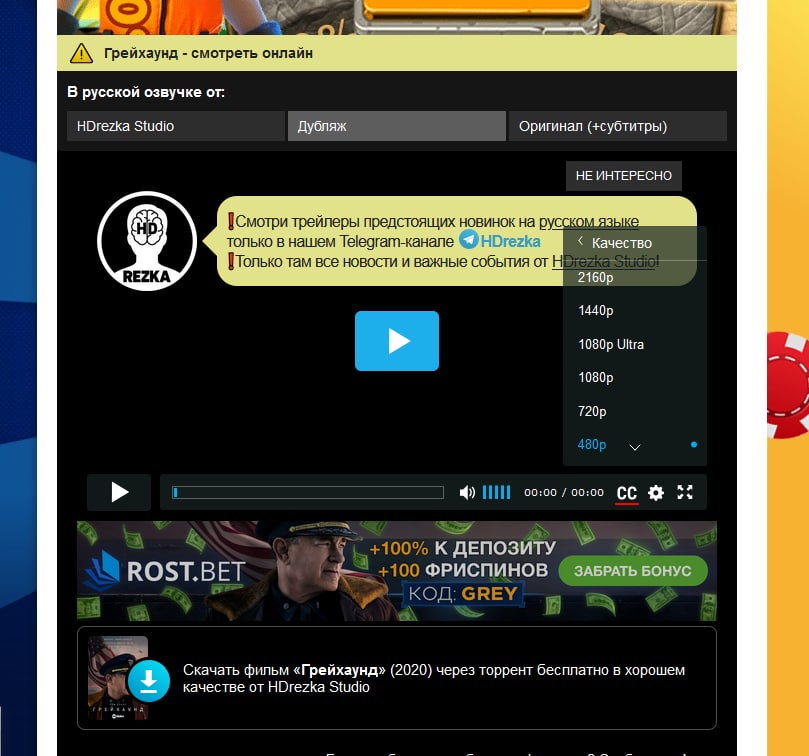This screenshot has height=756, width=809.
Task: Click the red poker chip side ad
Action: 786,384
